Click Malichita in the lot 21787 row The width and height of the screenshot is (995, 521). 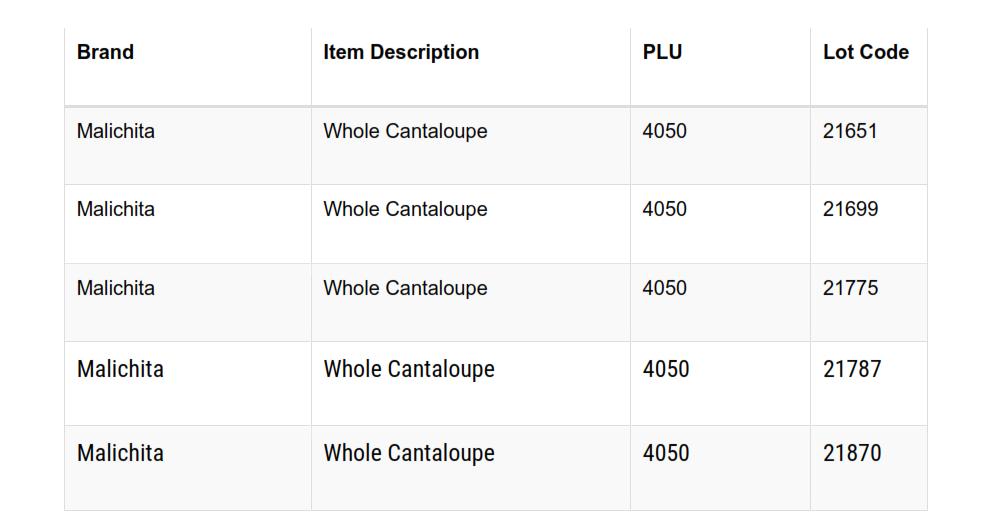click(x=120, y=369)
